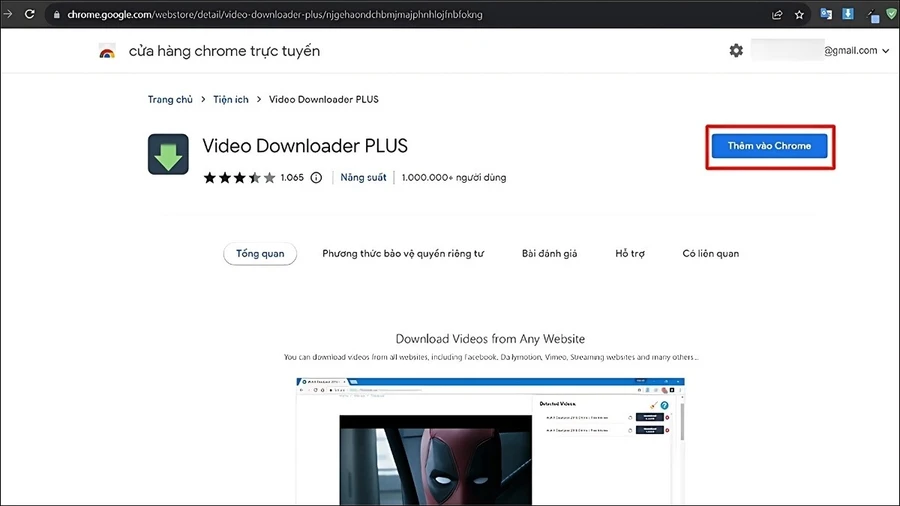This screenshot has height=506, width=900.
Task: Click the forward arrow in browser toolbar
Action: [8, 14]
